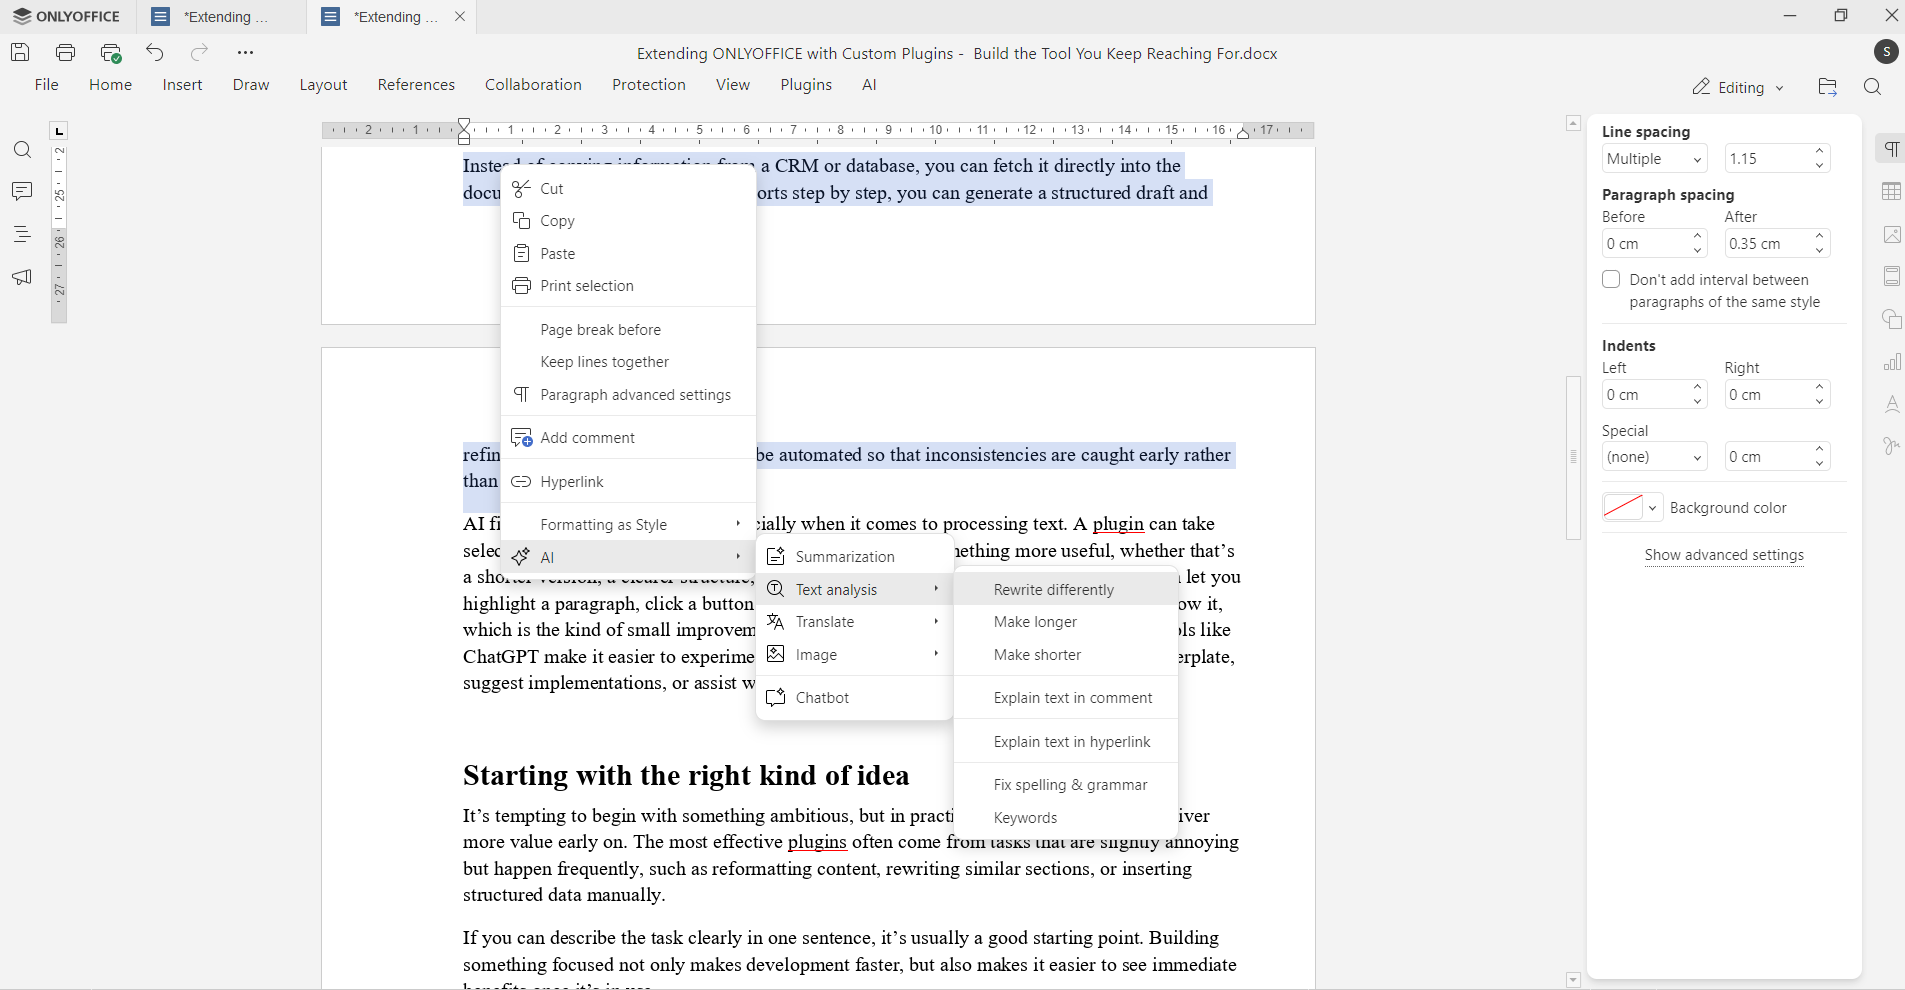Viewport: 1905px width, 990px height.
Task: Click the Show advanced settings link
Action: click(x=1725, y=555)
